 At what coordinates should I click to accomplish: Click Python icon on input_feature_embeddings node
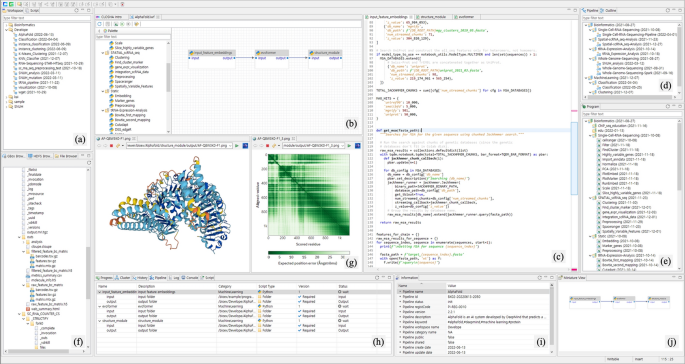pyautogui.click(x=191, y=53)
